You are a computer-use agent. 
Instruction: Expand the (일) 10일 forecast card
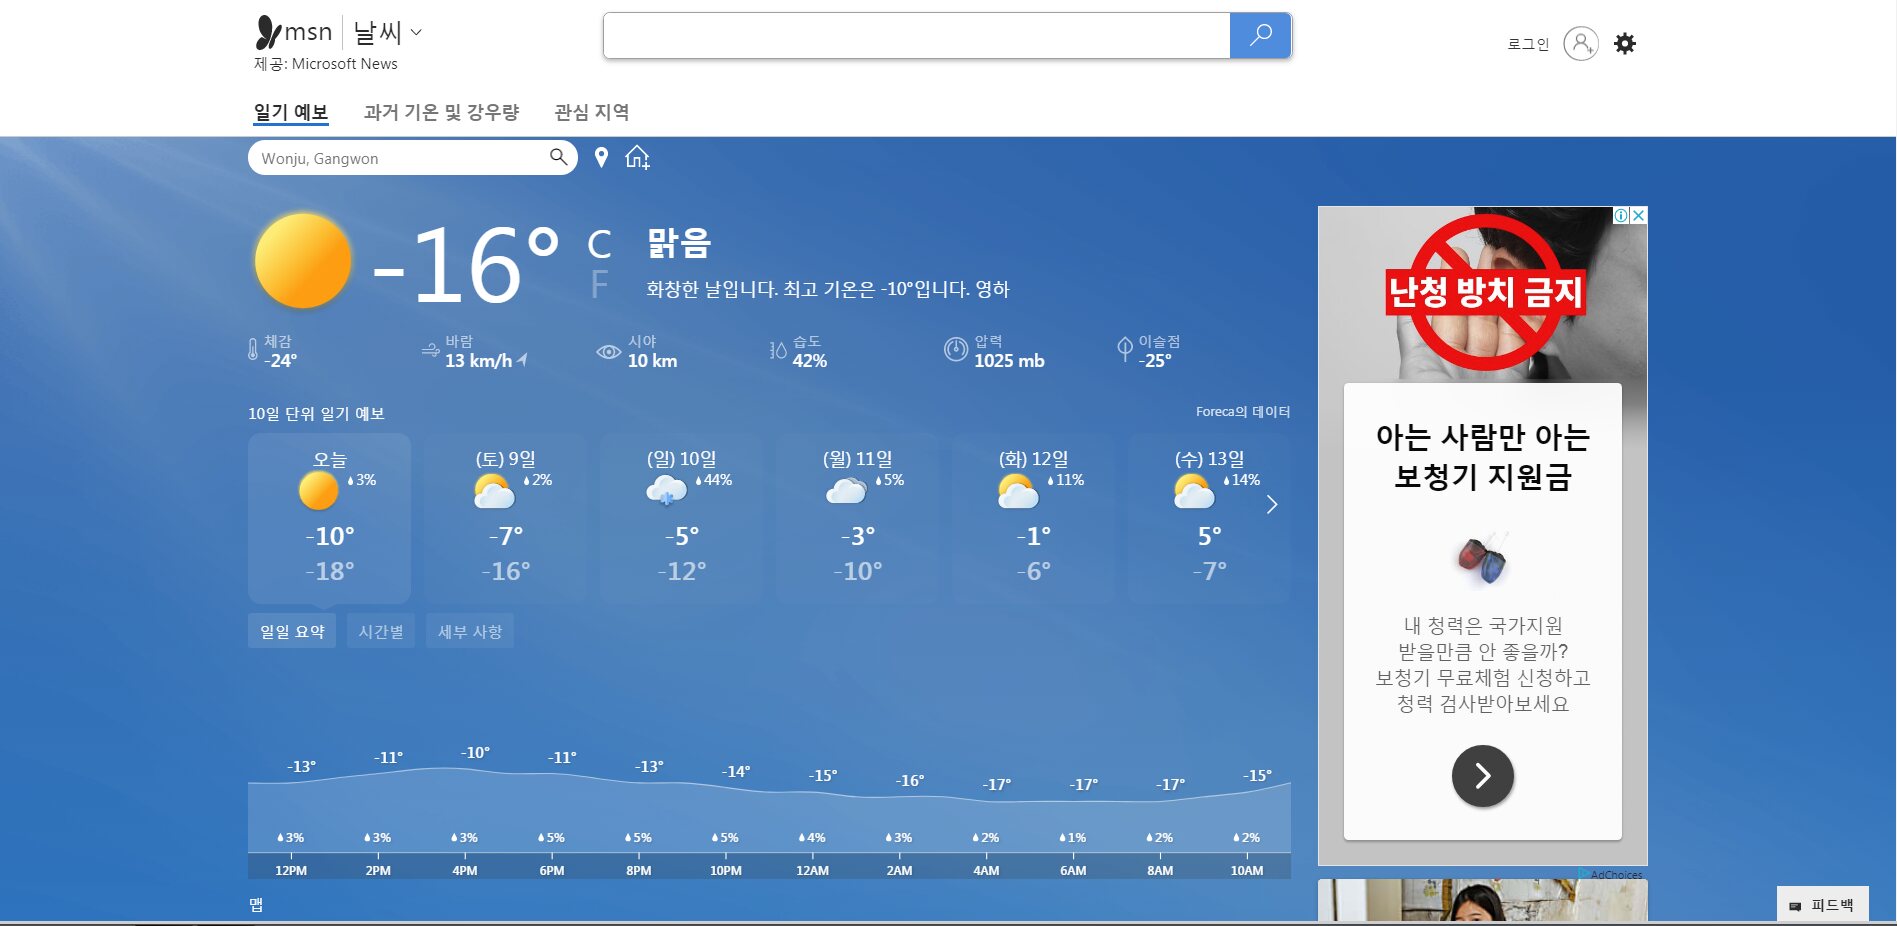681,517
